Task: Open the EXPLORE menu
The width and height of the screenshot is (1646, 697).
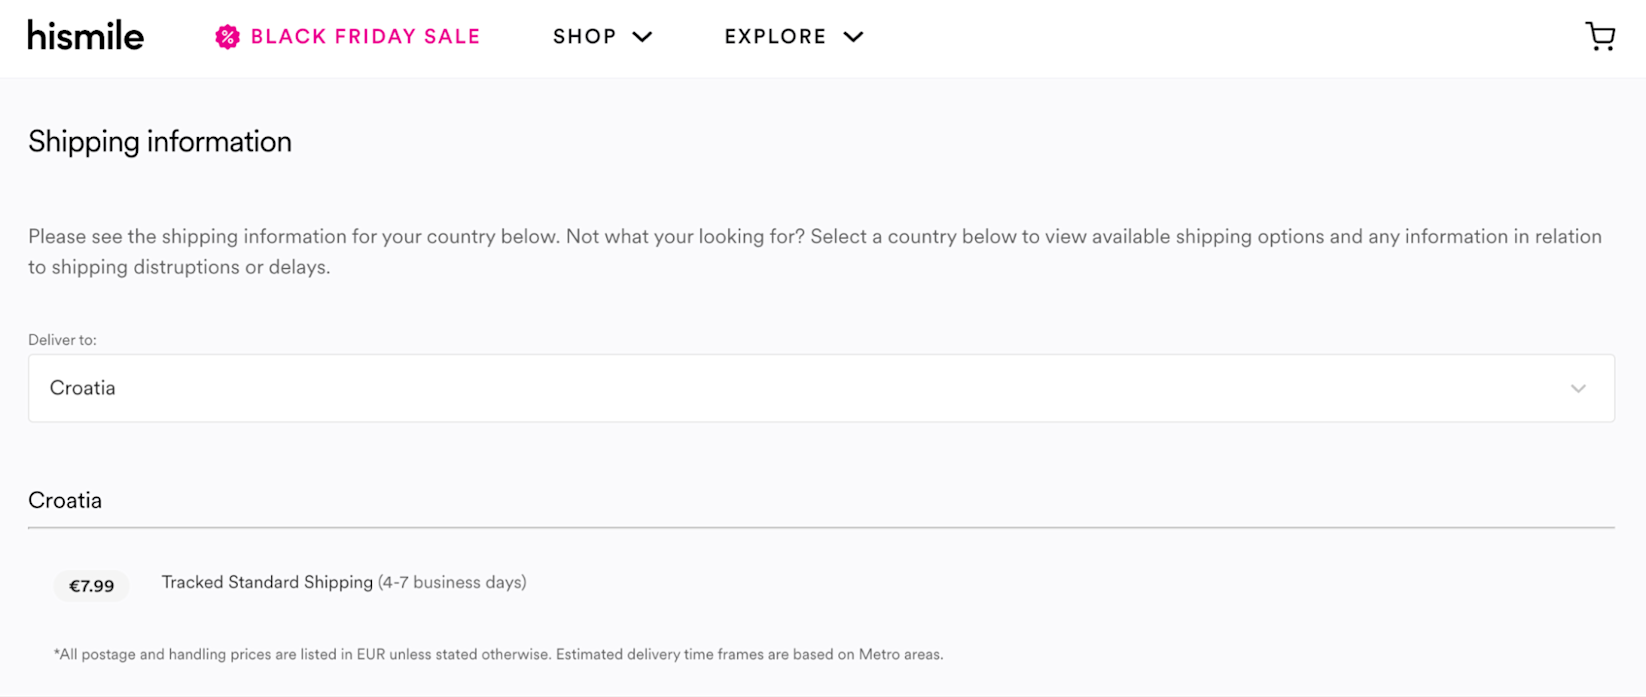Action: tap(776, 37)
